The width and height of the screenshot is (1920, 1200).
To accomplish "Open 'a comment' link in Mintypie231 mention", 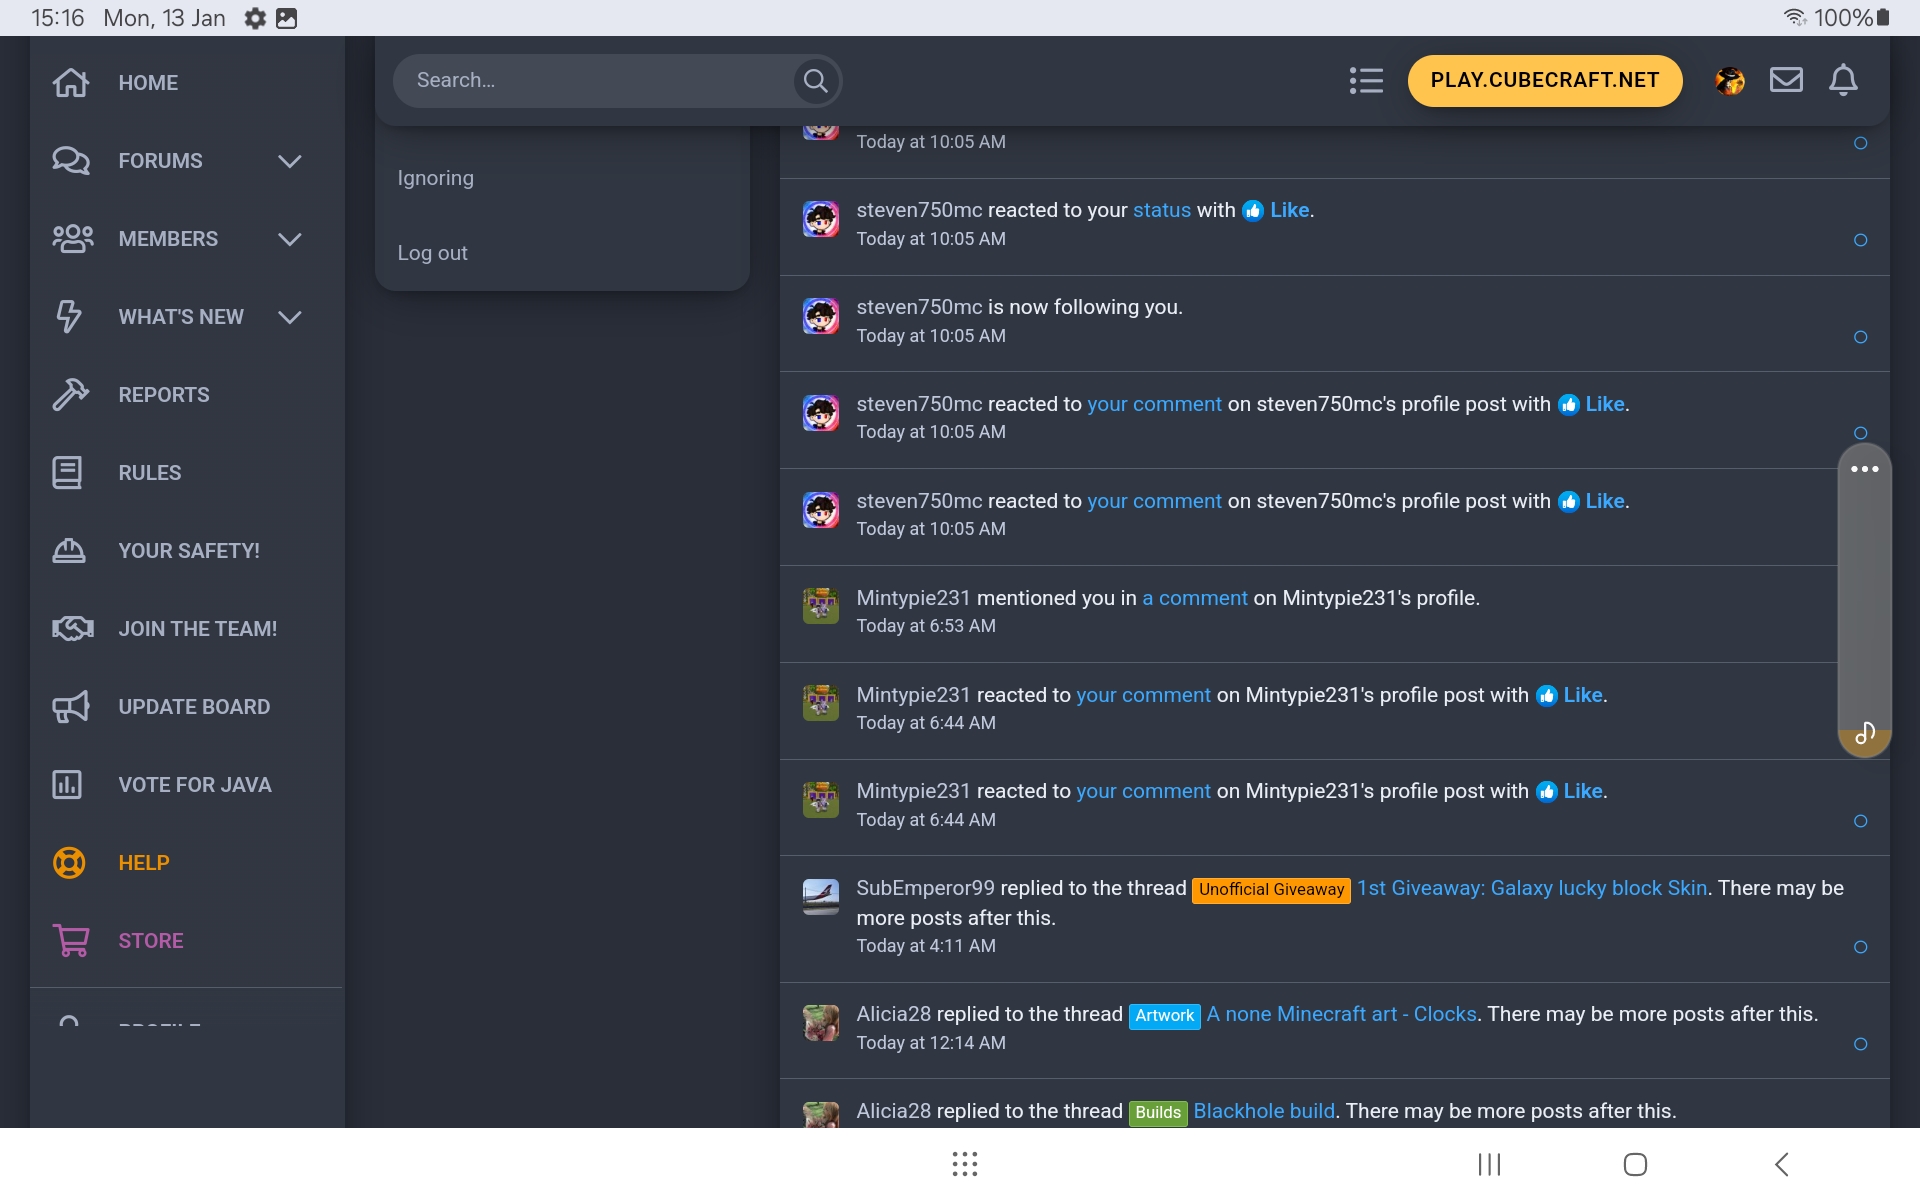I will [1195, 599].
